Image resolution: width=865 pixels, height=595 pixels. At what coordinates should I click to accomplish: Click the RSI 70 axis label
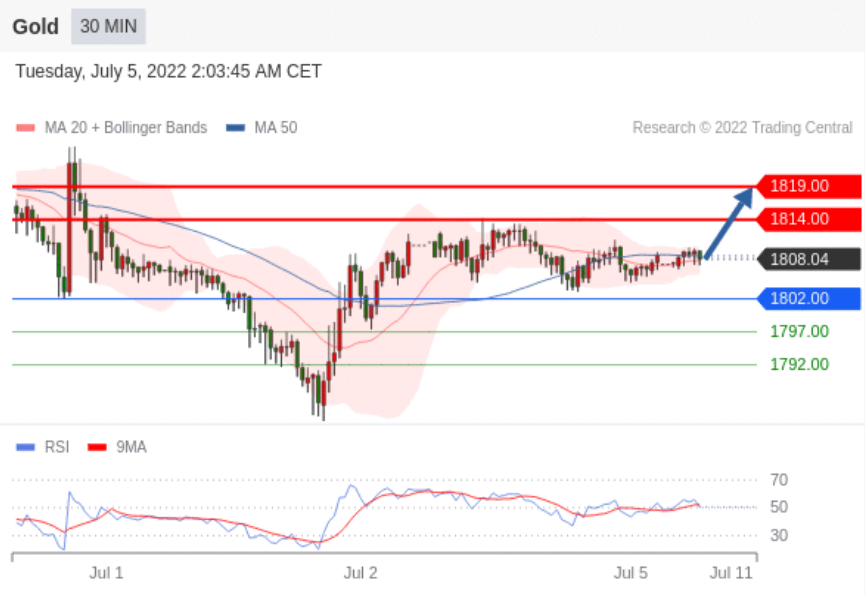pyautogui.click(x=779, y=480)
